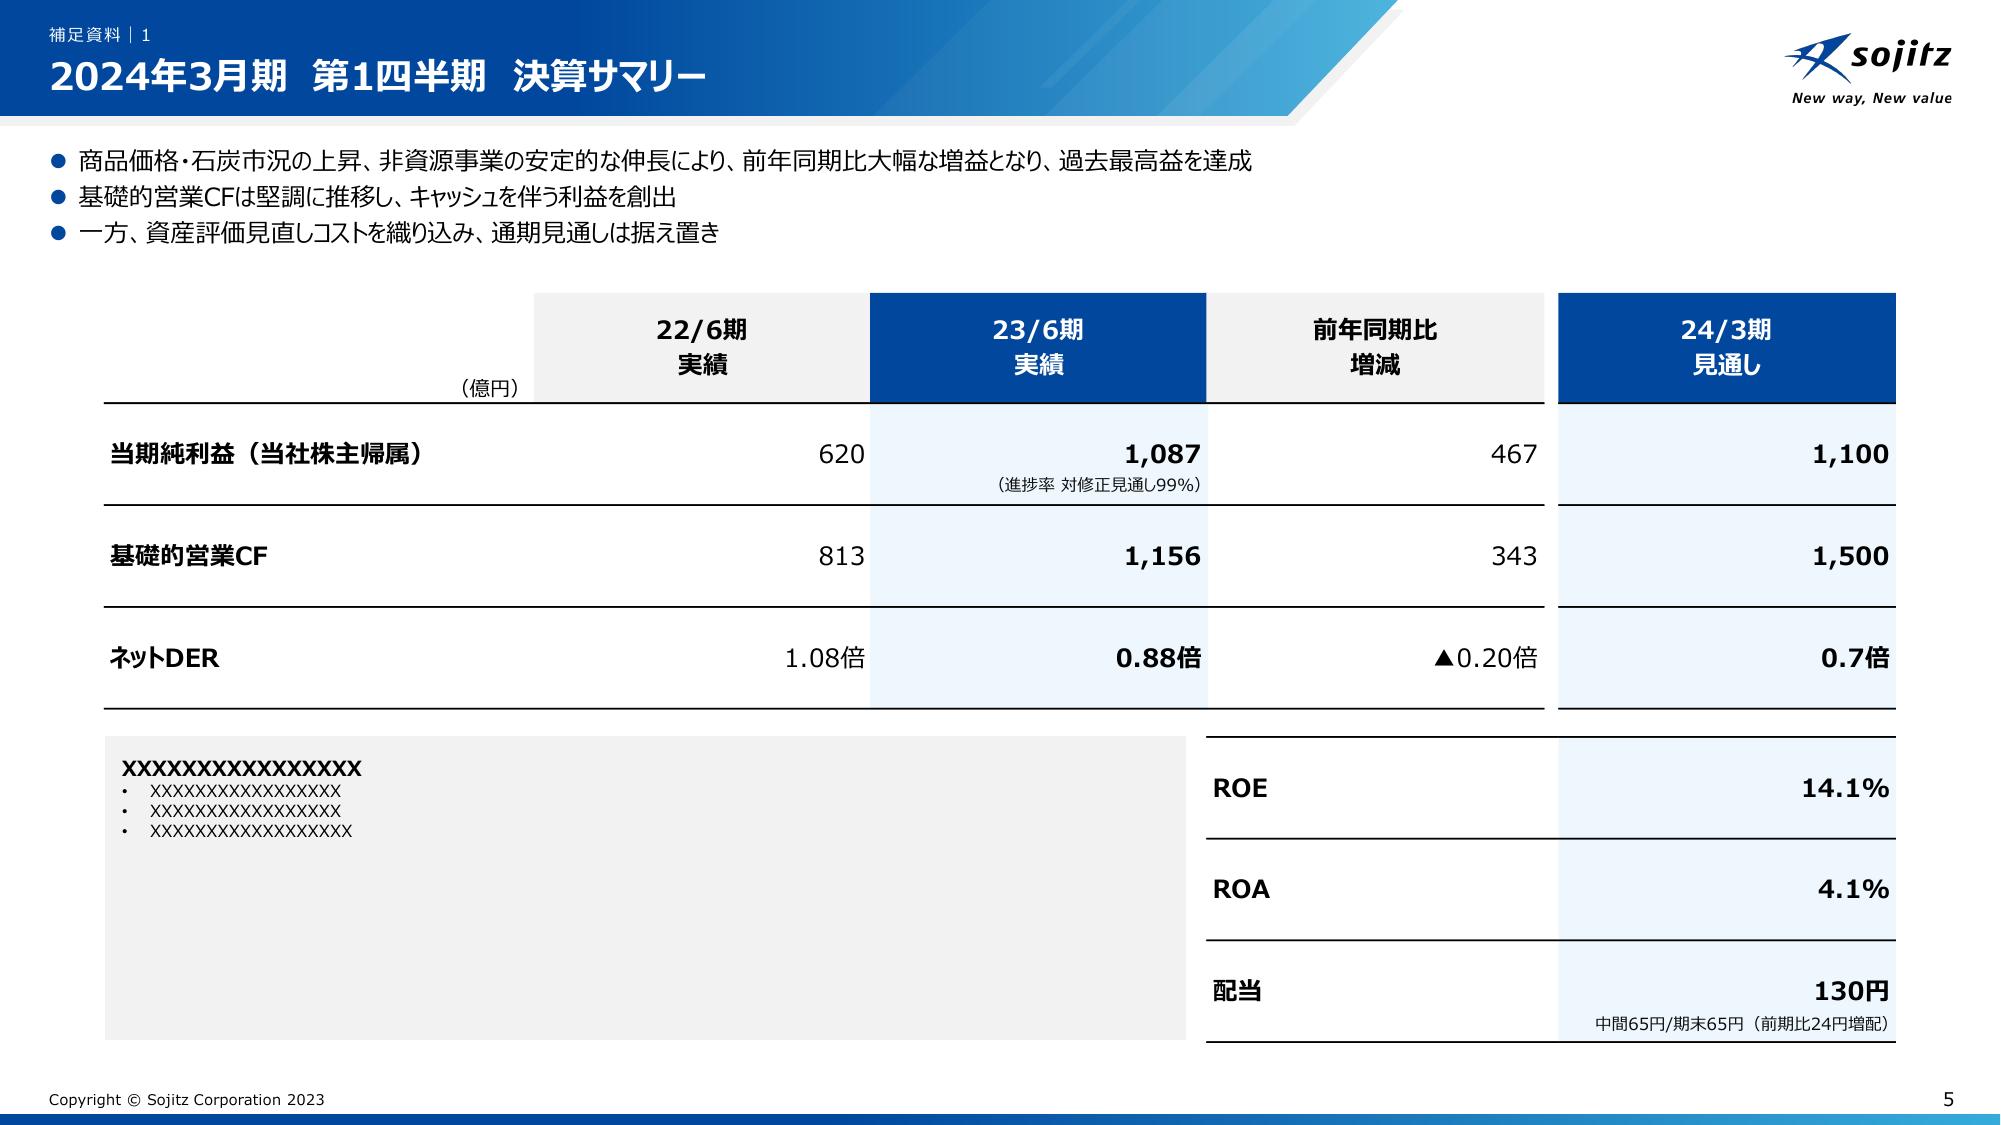2001x1125 pixels.
Task: Click the ROE 14.1% value
Action: (x=1844, y=788)
